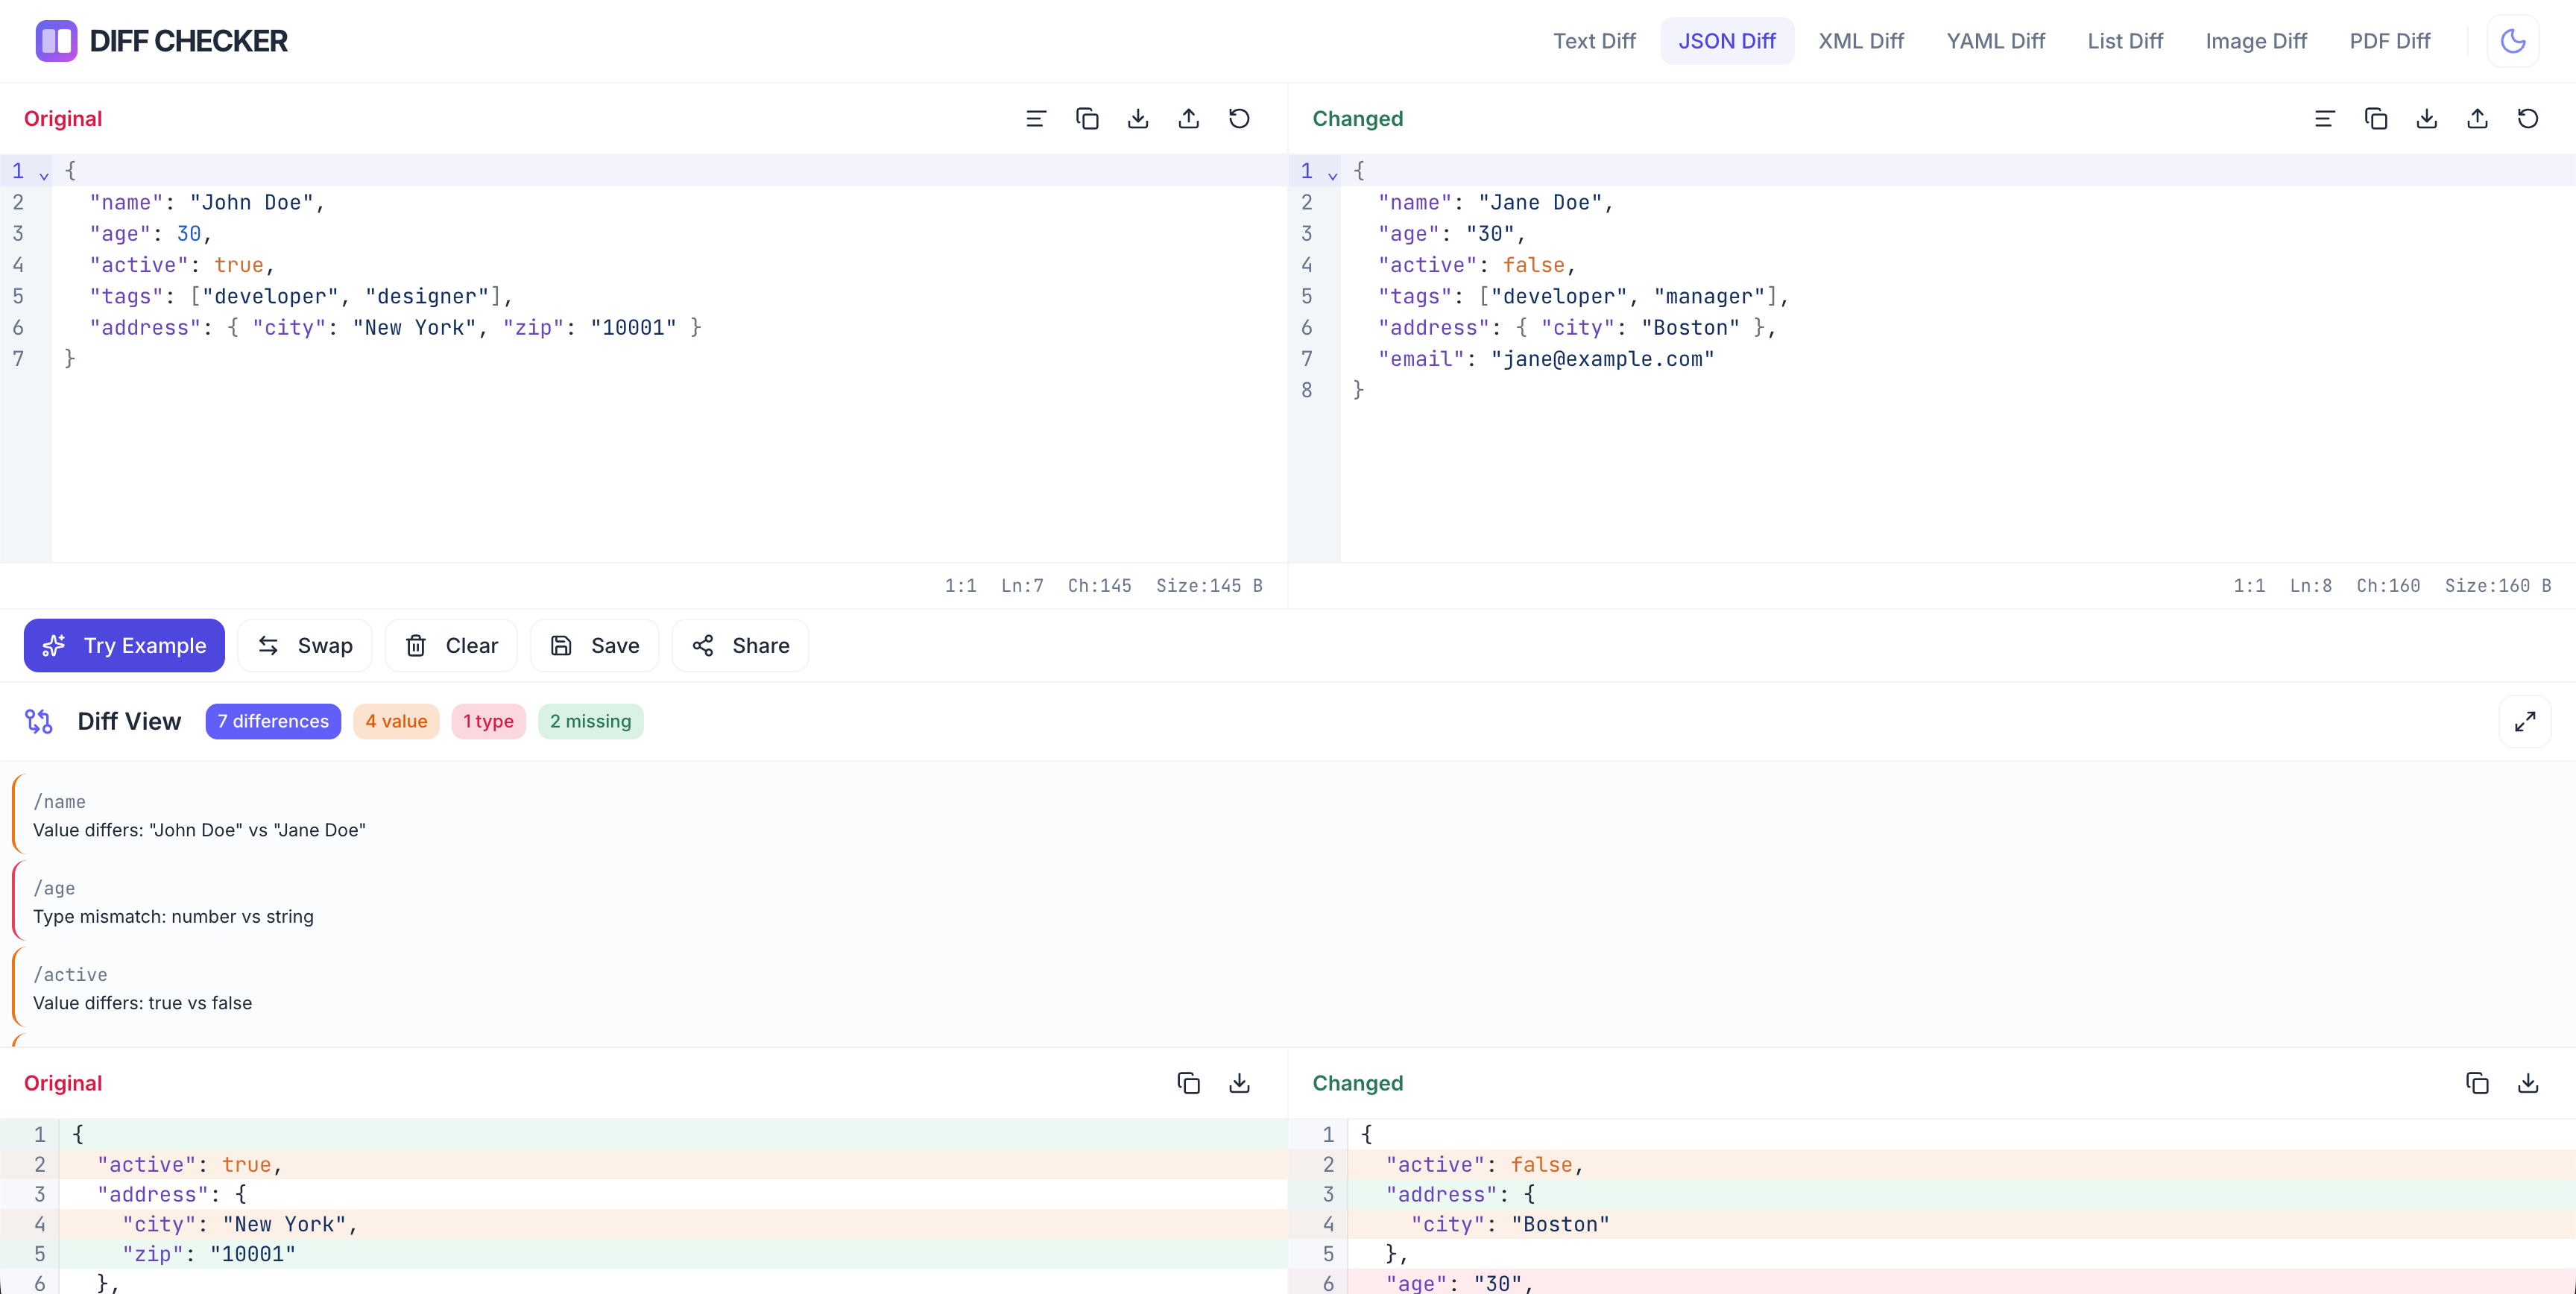Upload a file into the Changed panel
Screen dimensions: 2576x1294
(x=2478, y=118)
